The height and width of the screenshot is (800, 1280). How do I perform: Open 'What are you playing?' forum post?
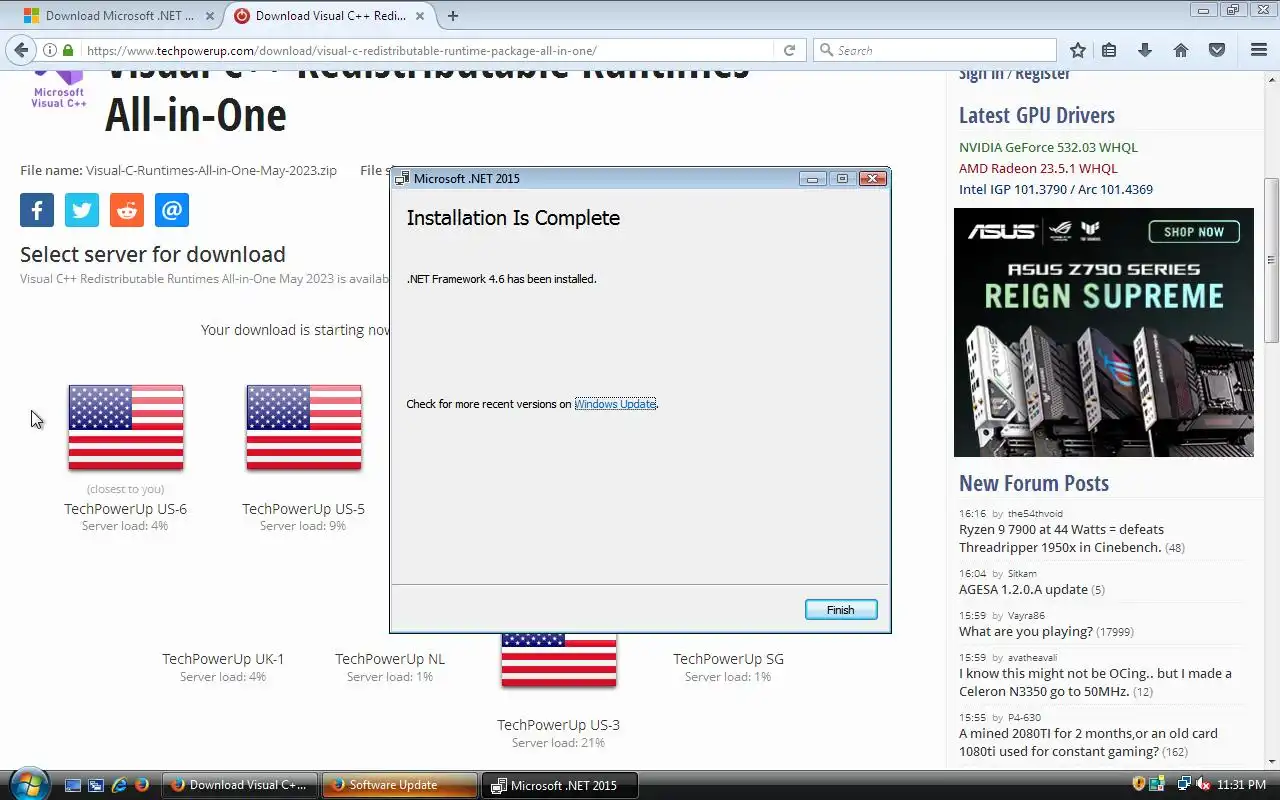(x=1025, y=631)
